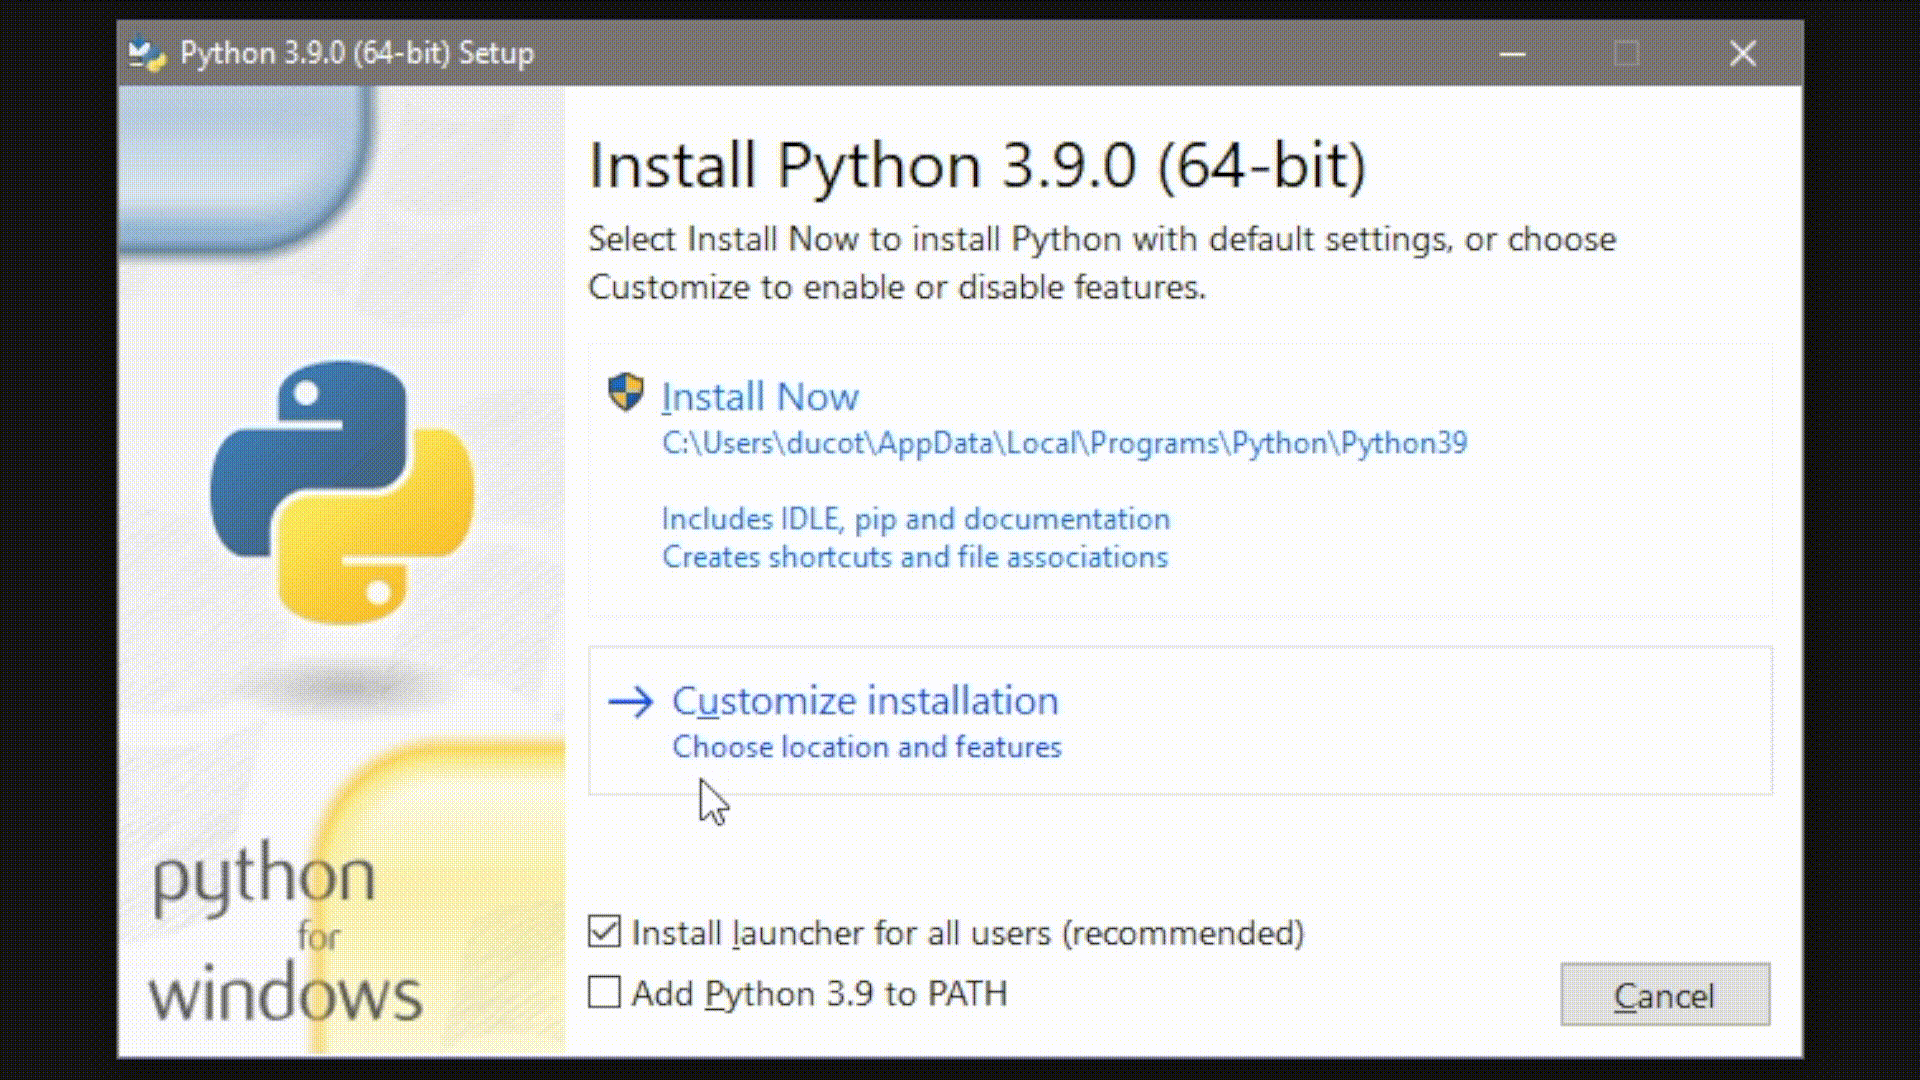The height and width of the screenshot is (1080, 1920).
Task: Minimize the setup window
Action: (1512, 53)
